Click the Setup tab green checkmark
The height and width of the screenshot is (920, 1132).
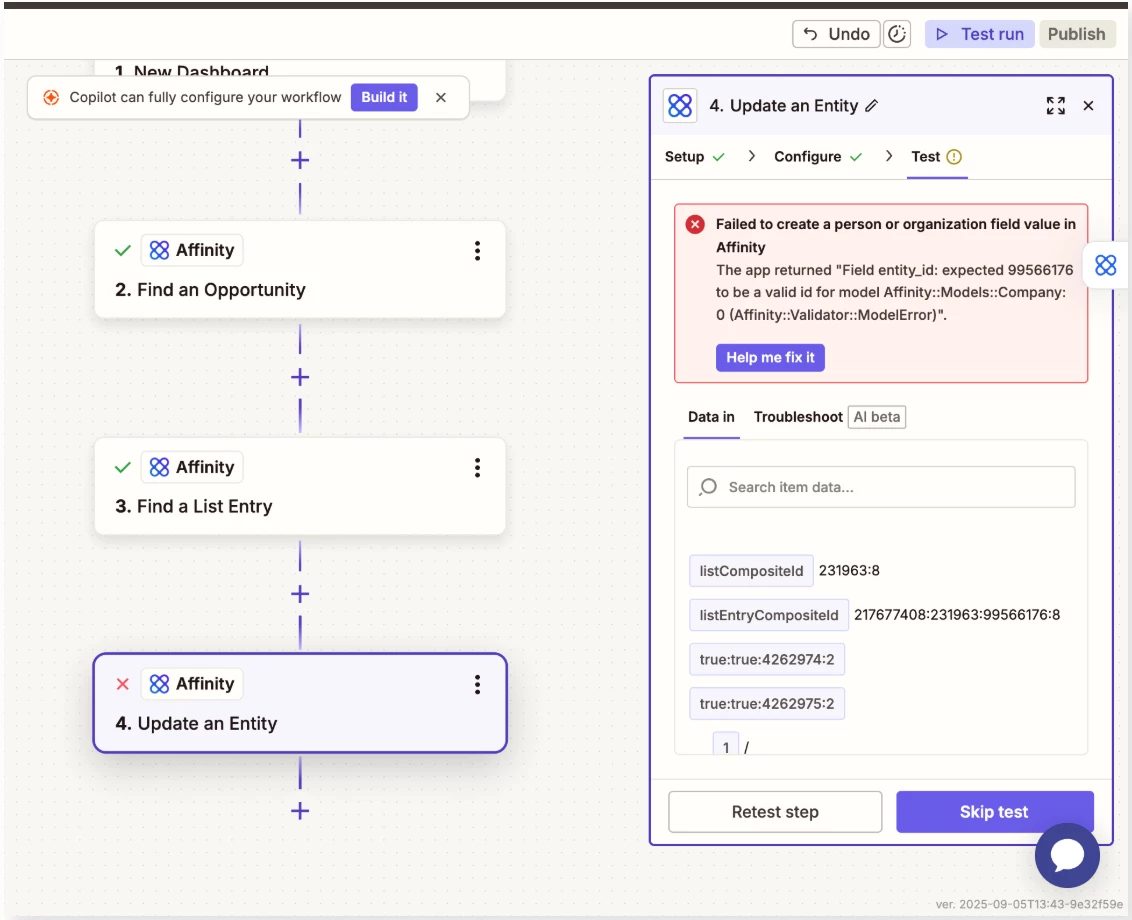pyautogui.click(x=718, y=157)
